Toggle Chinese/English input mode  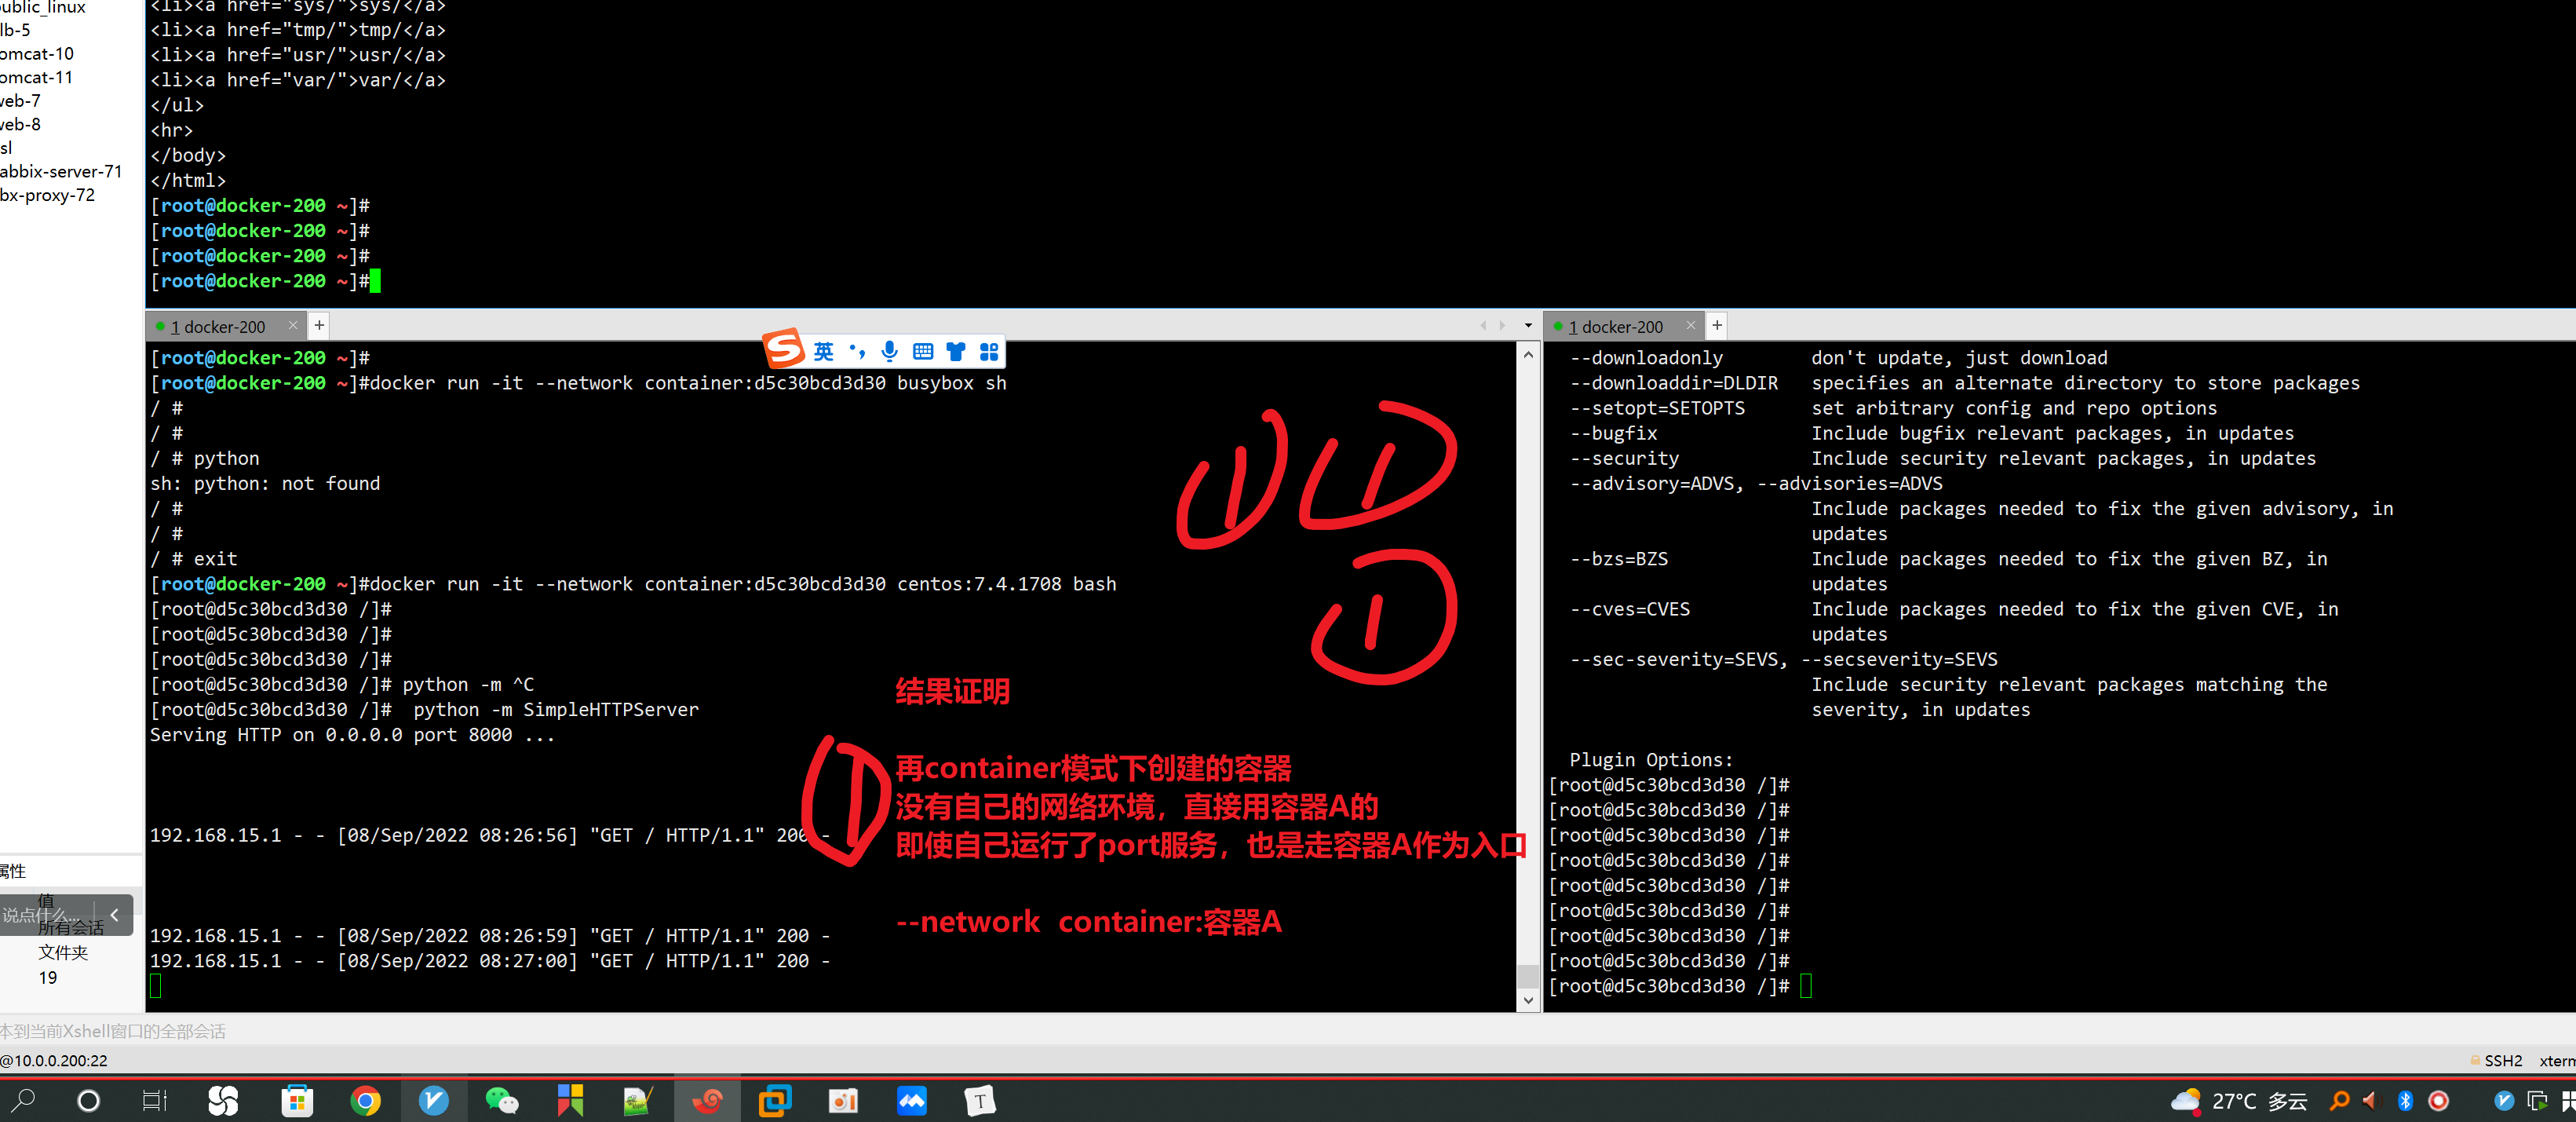[x=823, y=351]
